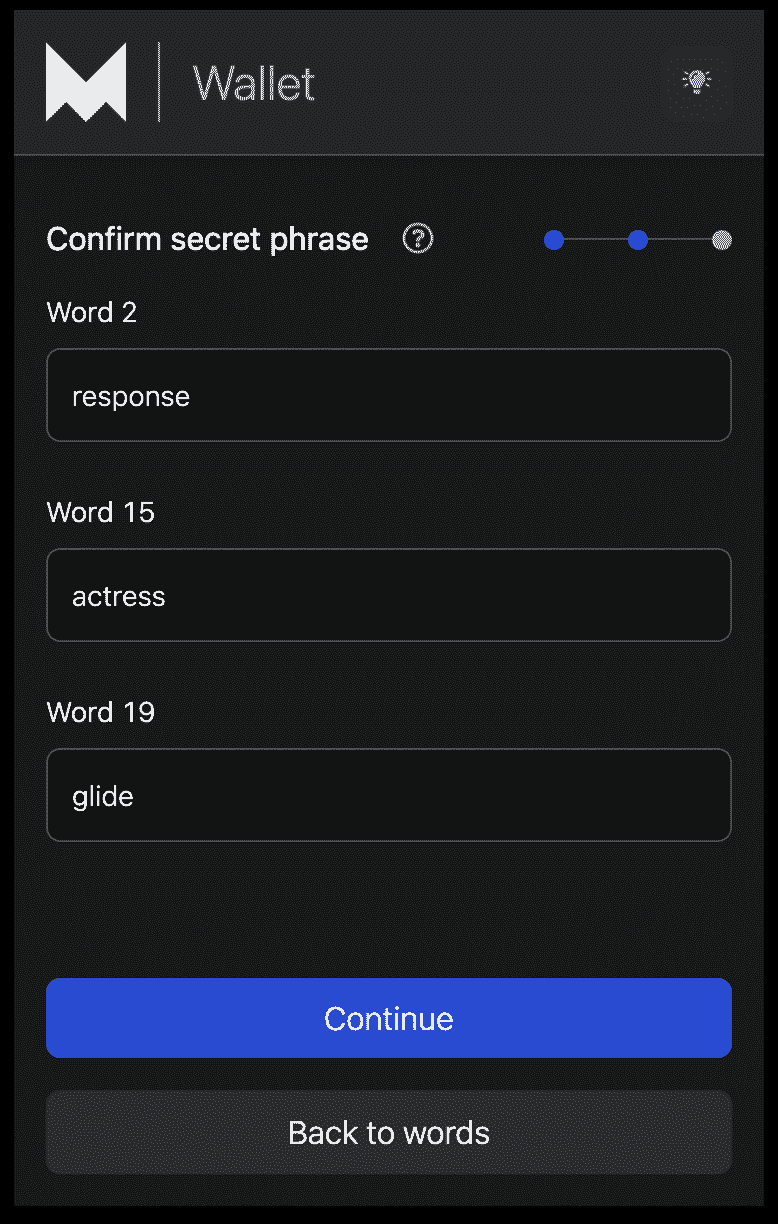Image resolution: width=778 pixels, height=1224 pixels.
Task: Select the second blue progress step dot
Action: pos(638,240)
